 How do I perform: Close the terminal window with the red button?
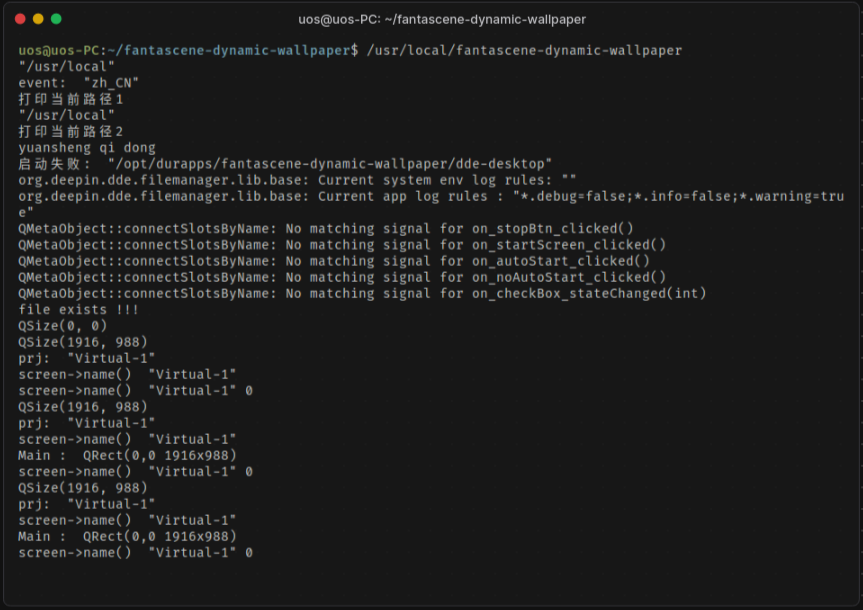(x=20, y=19)
